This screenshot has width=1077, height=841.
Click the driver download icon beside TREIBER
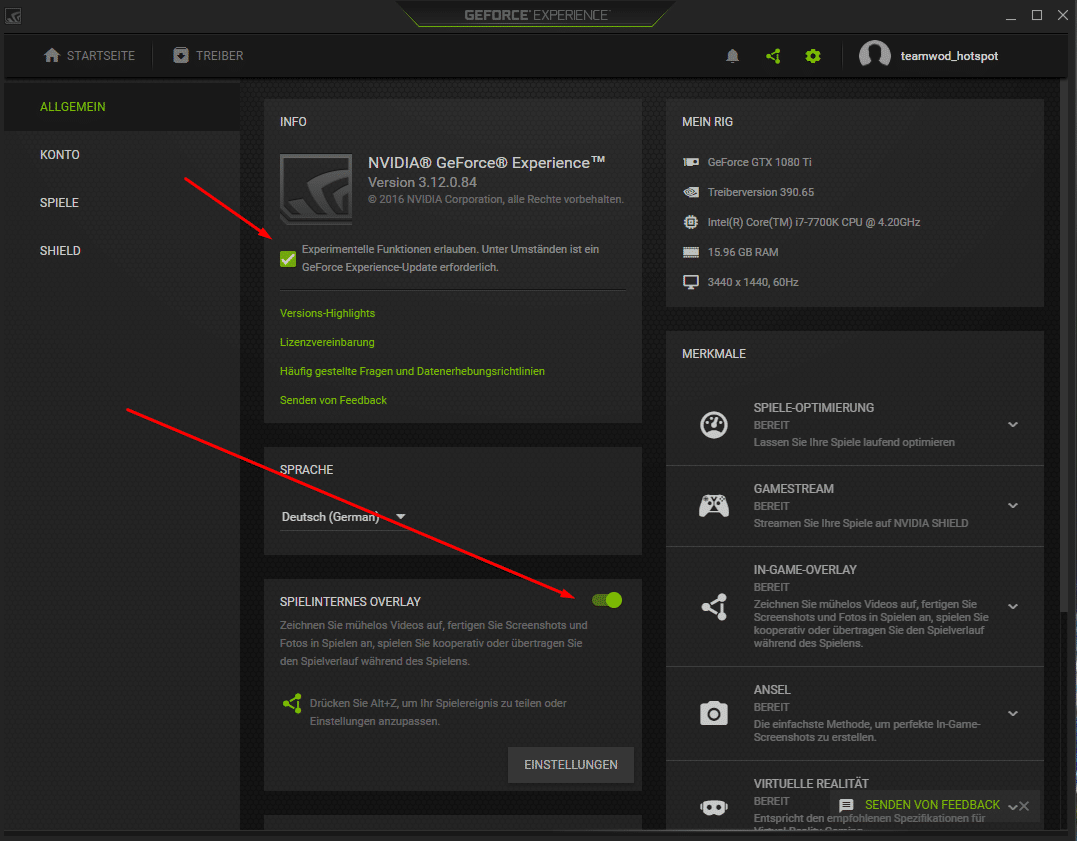(x=181, y=55)
